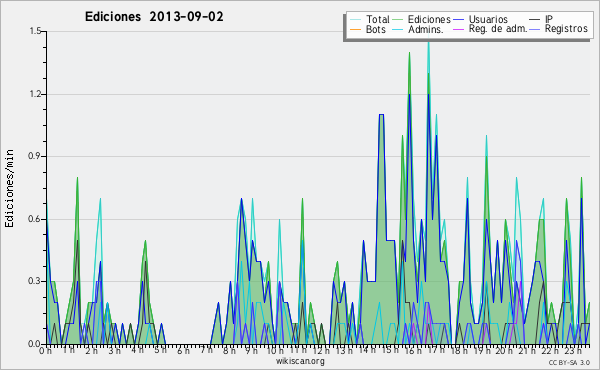Click the 'Ediciones' legend label
This screenshot has width=600, height=370.
pyautogui.click(x=429, y=19)
